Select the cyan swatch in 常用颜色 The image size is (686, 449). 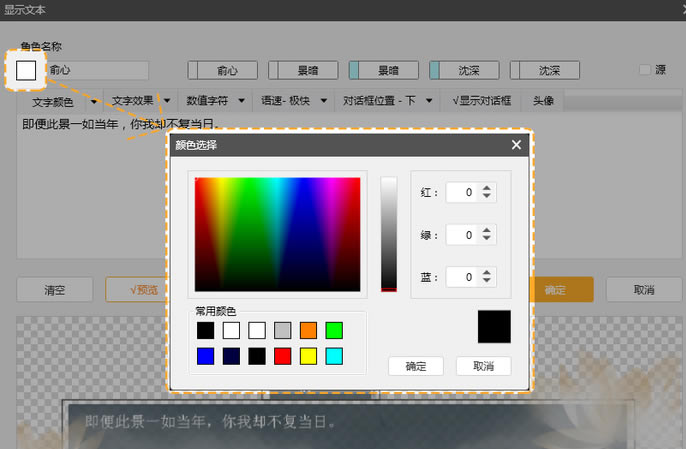click(334, 355)
